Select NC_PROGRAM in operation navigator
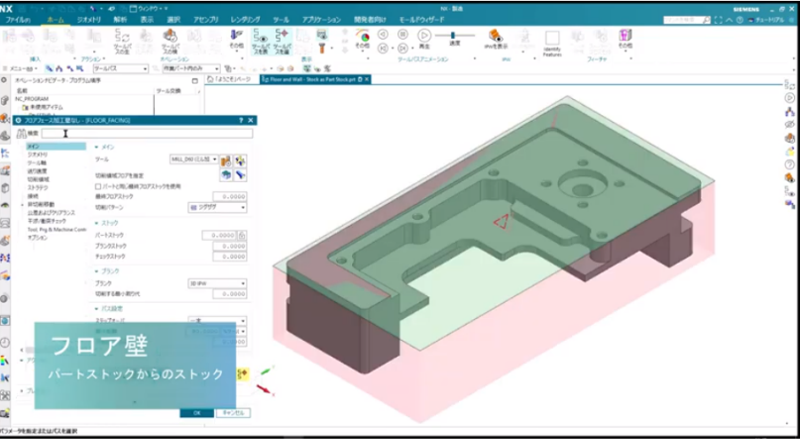 pos(32,99)
